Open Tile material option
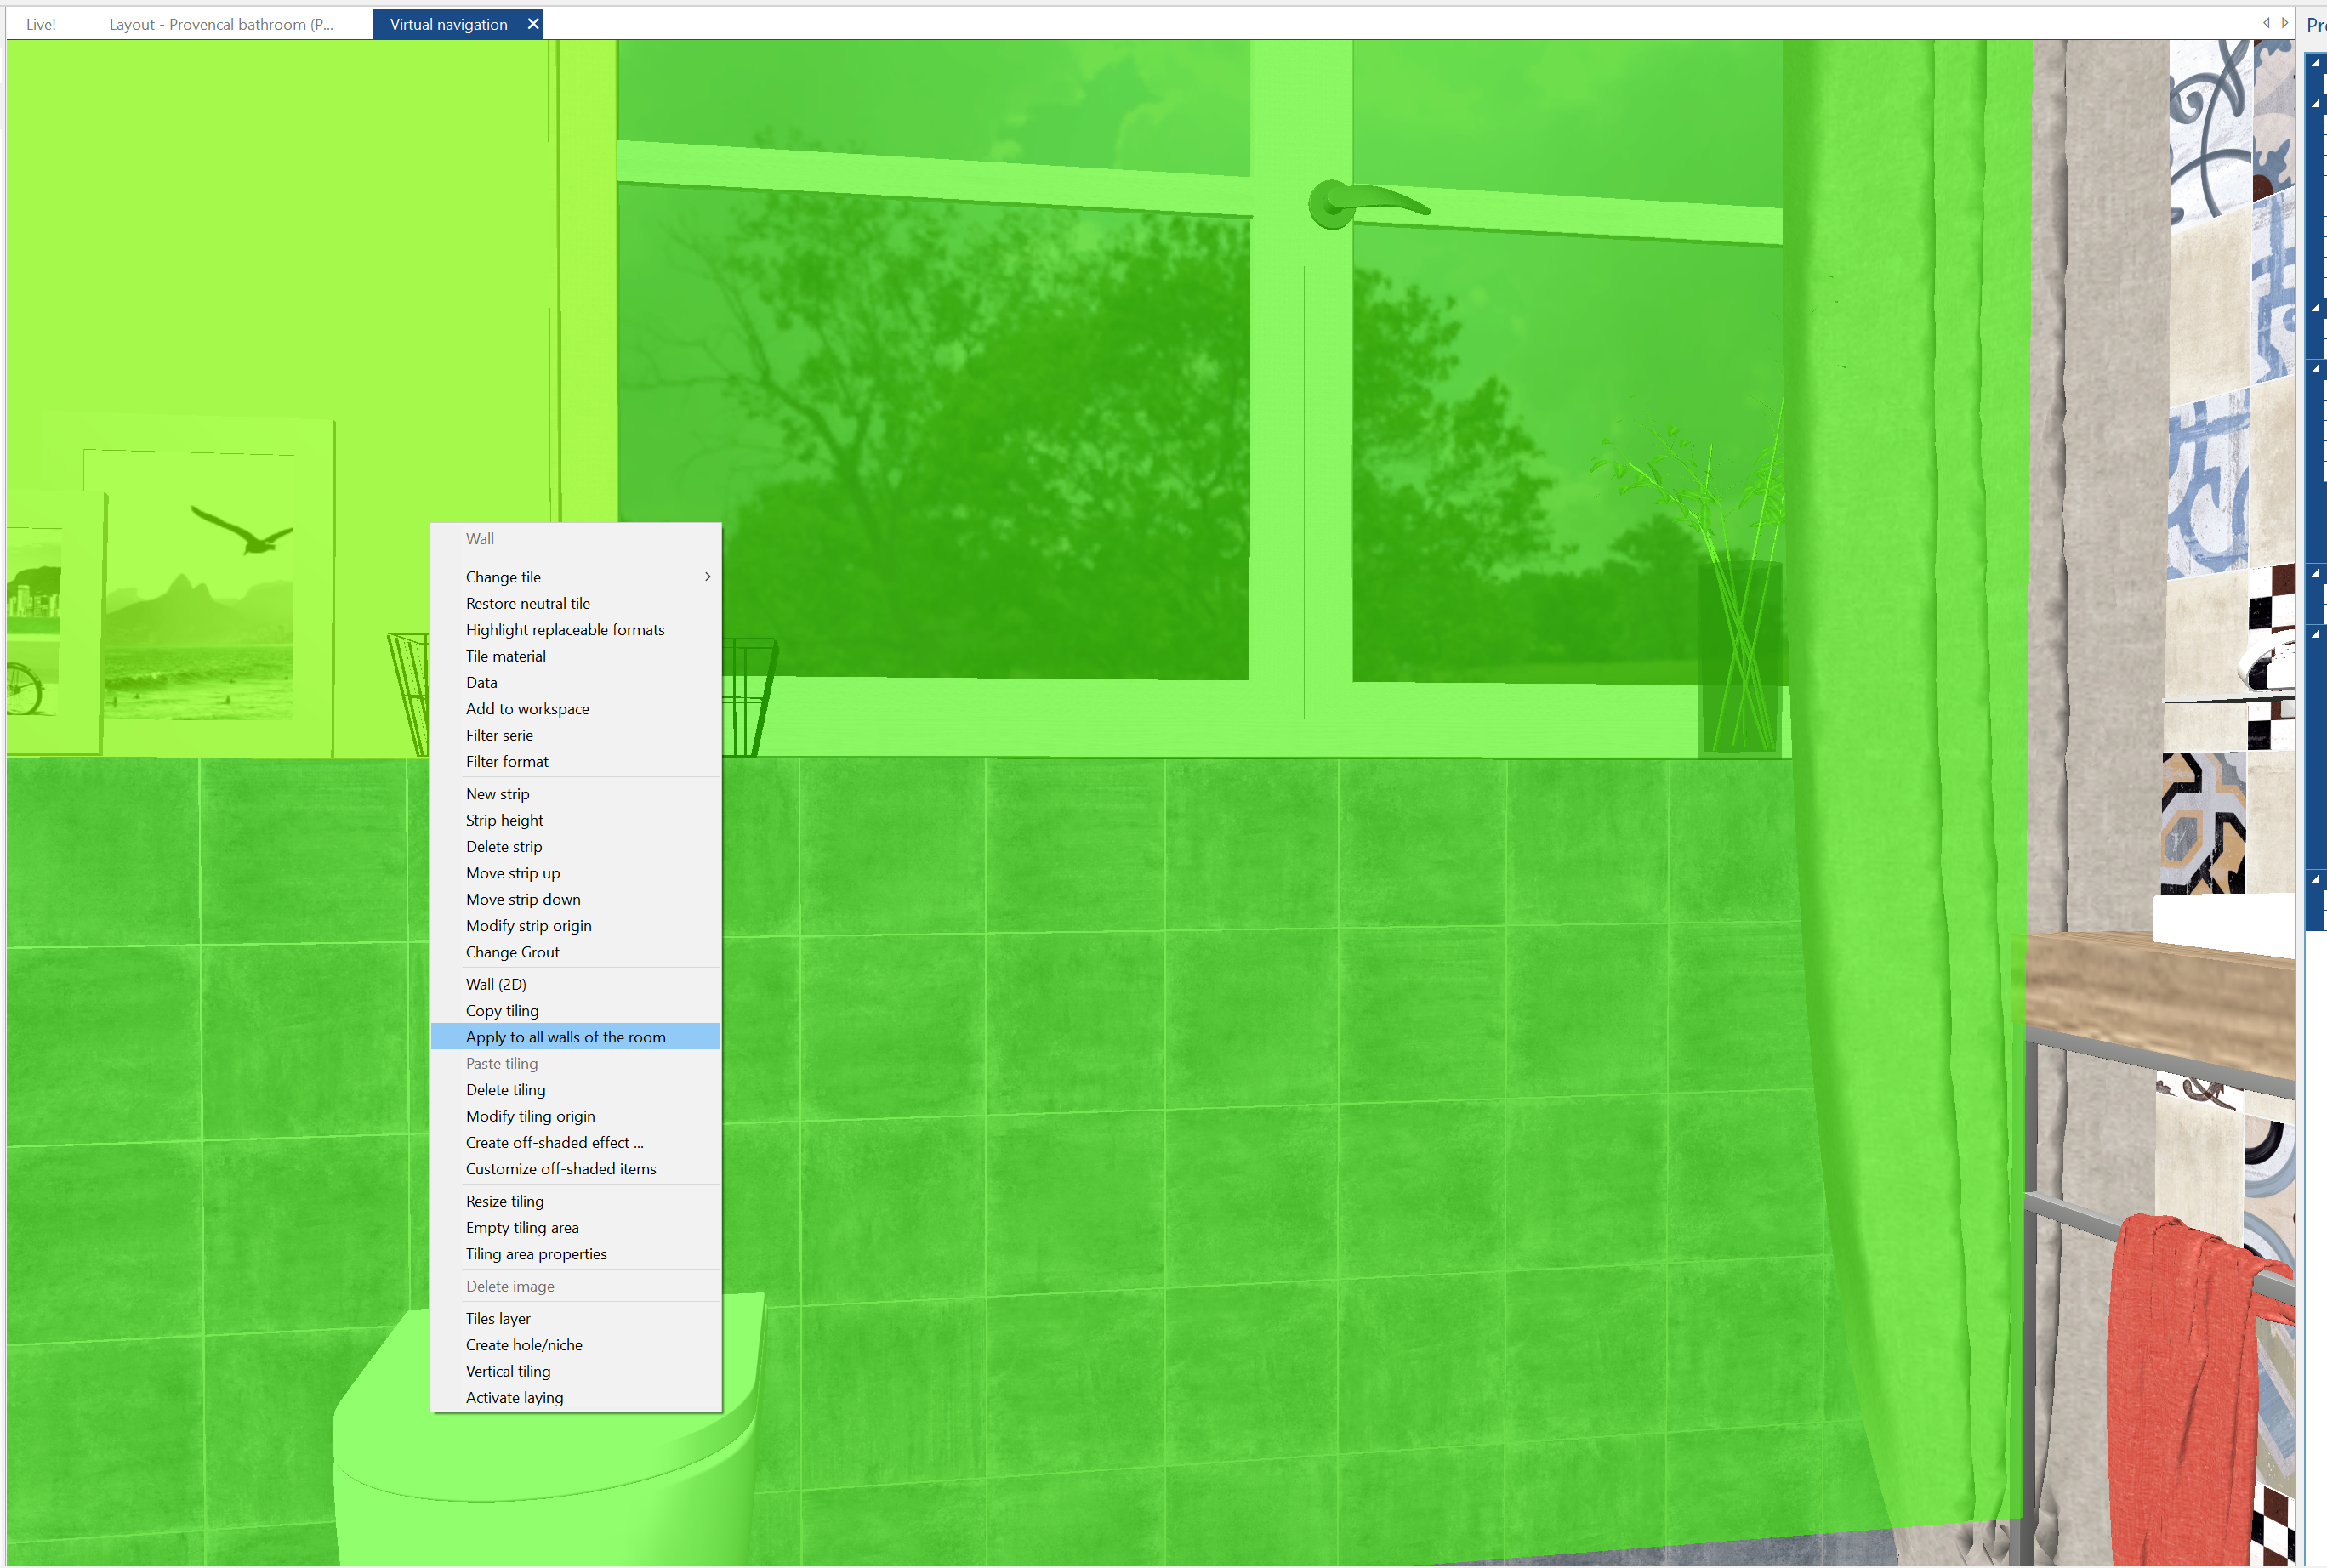Screen dimensions: 2327x1568 (x=575, y=656)
